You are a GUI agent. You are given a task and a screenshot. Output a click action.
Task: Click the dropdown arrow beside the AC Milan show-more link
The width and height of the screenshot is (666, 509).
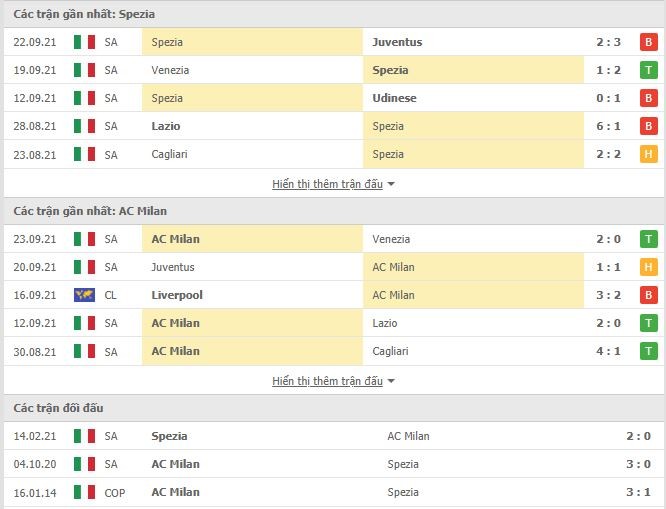pos(391,381)
